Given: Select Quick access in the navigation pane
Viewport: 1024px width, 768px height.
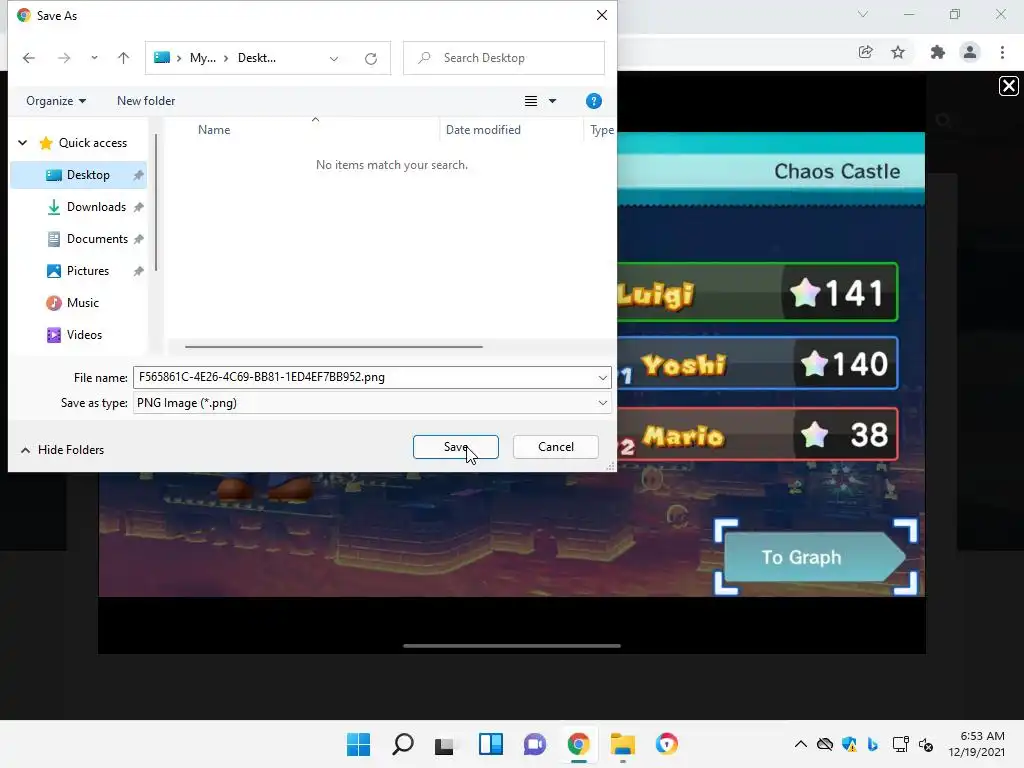Looking at the screenshot, I should click(x=92, y=143).
